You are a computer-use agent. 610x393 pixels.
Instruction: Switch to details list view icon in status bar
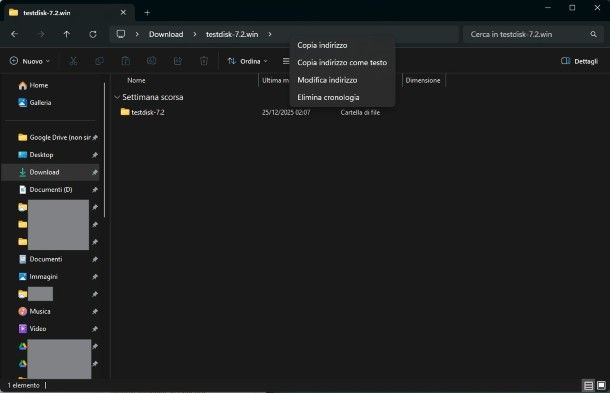click(x=589, y=385)
